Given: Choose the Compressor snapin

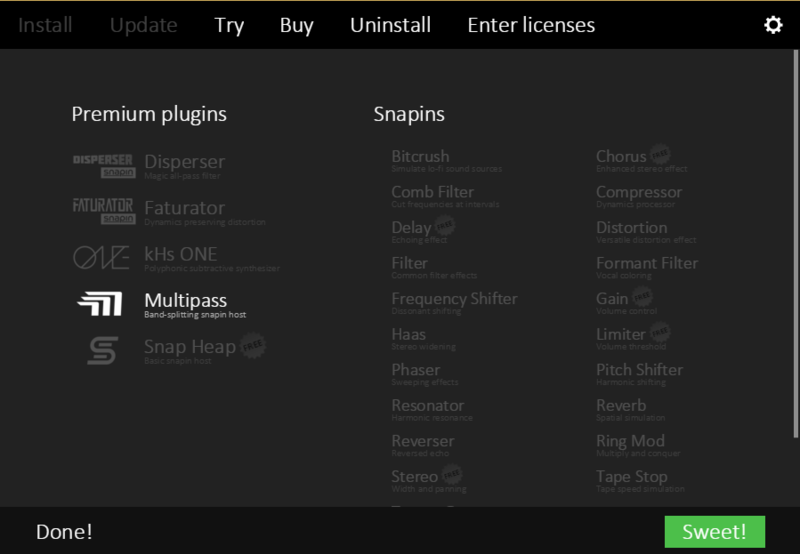Looking at the screenshot, I should (639, 192).
